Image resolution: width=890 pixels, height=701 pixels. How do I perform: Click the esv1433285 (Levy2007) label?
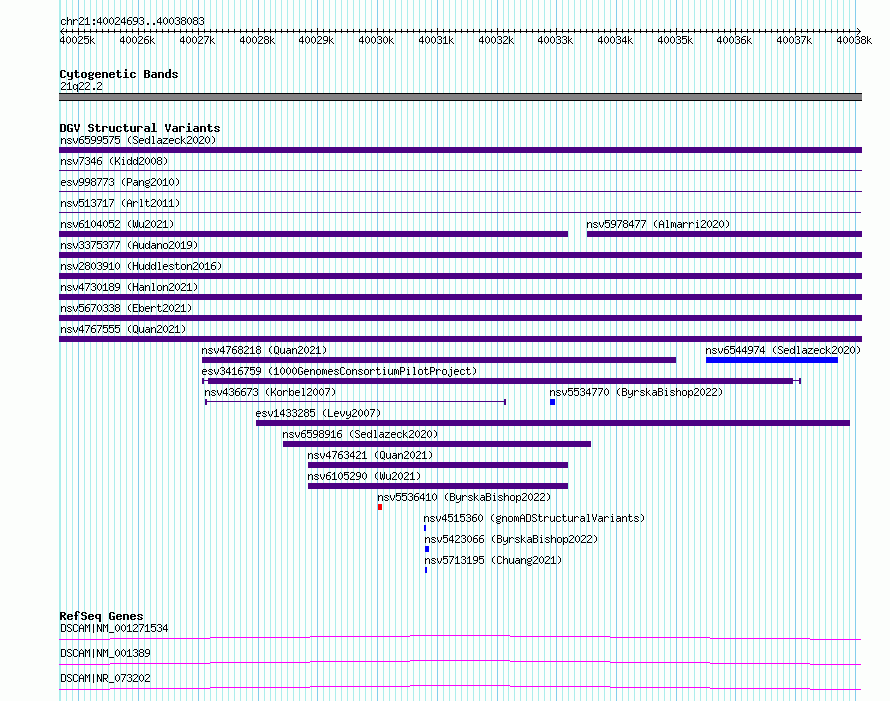pyautogui.click(x=318, y=413)
